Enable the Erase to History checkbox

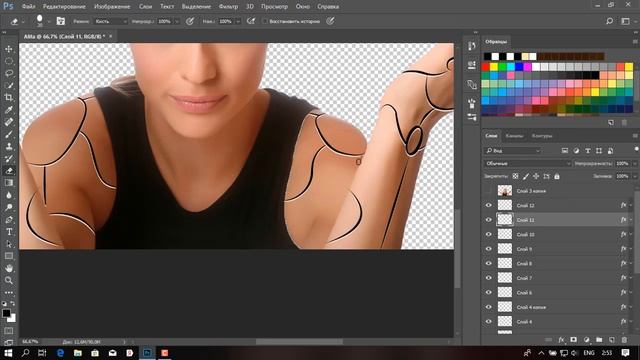(x=264, y=21)
